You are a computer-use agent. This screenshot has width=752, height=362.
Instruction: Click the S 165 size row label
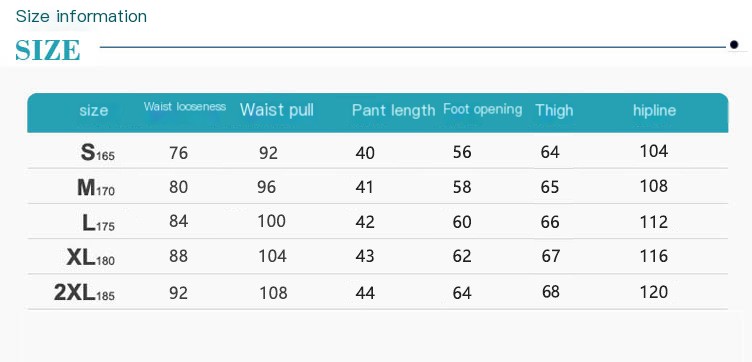click(97, 152)
